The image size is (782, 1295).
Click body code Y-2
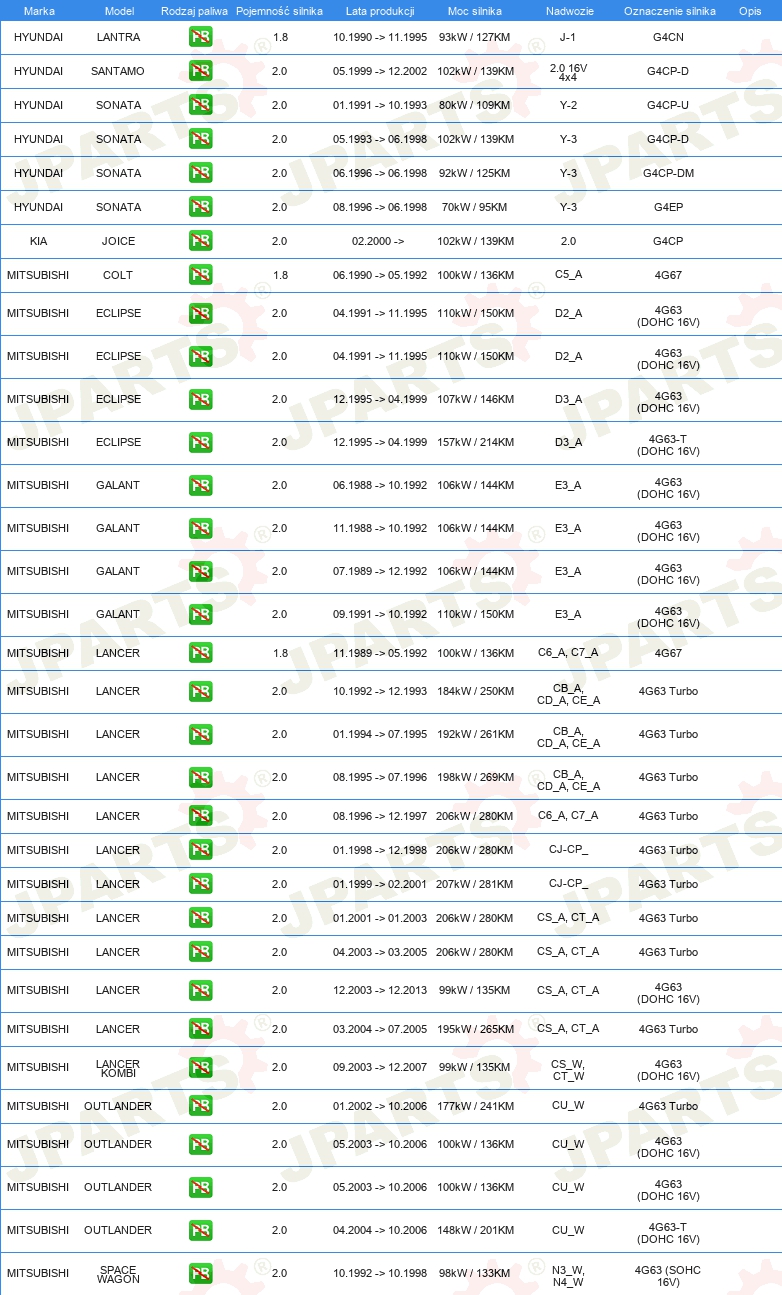[568, 105]
